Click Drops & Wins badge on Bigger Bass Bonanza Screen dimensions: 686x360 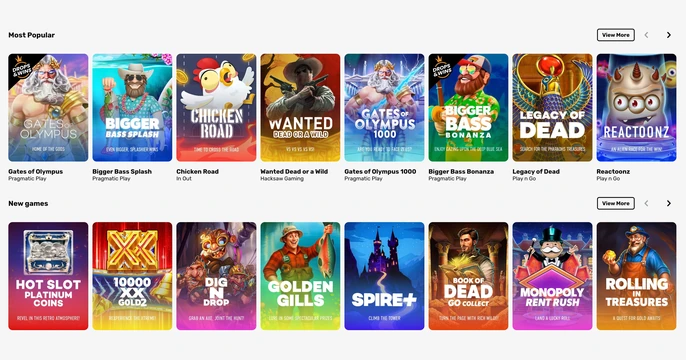[x=441, y=68]
